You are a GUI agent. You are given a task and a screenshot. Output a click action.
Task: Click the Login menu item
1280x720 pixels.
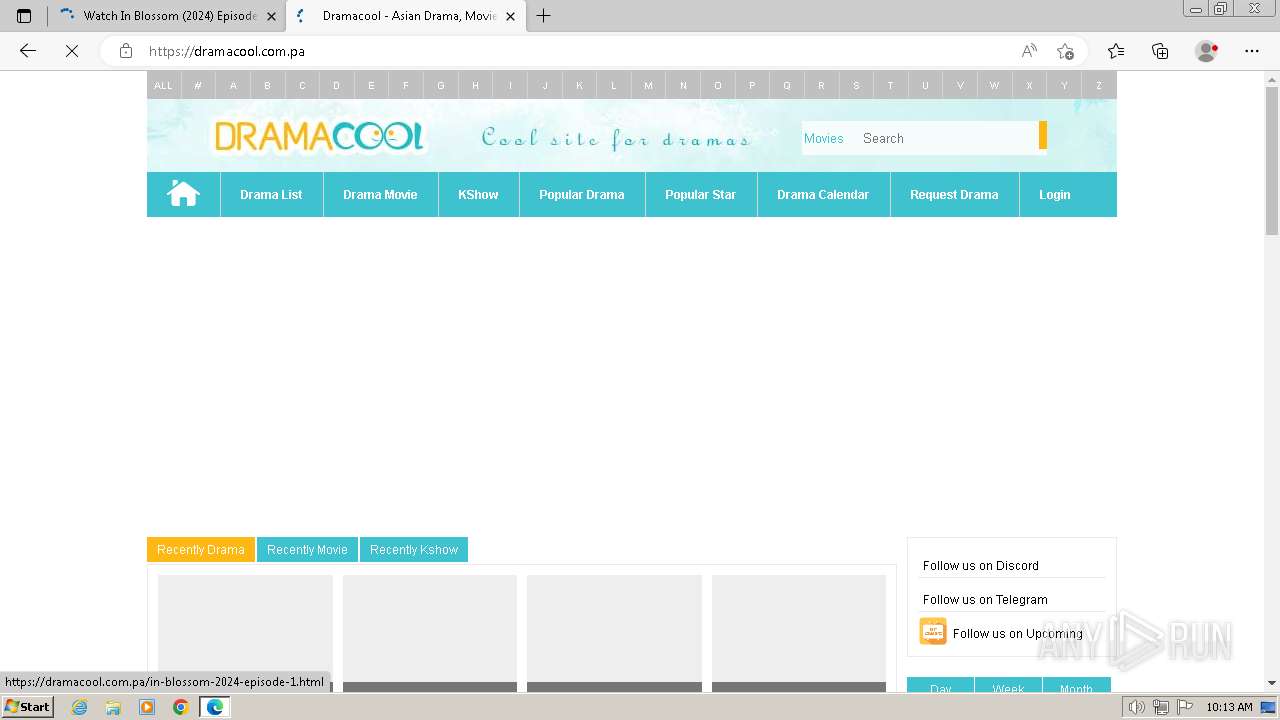(1055, 194)
